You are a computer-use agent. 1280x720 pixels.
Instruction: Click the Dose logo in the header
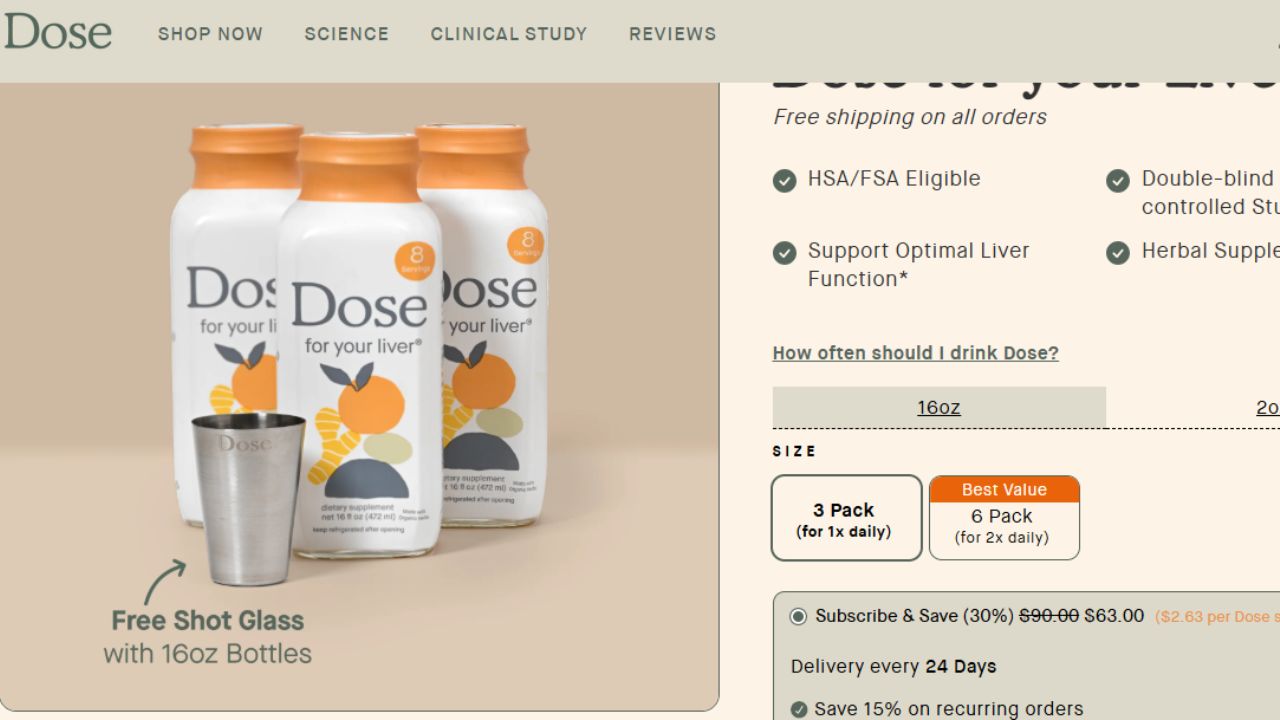point(57,33)
